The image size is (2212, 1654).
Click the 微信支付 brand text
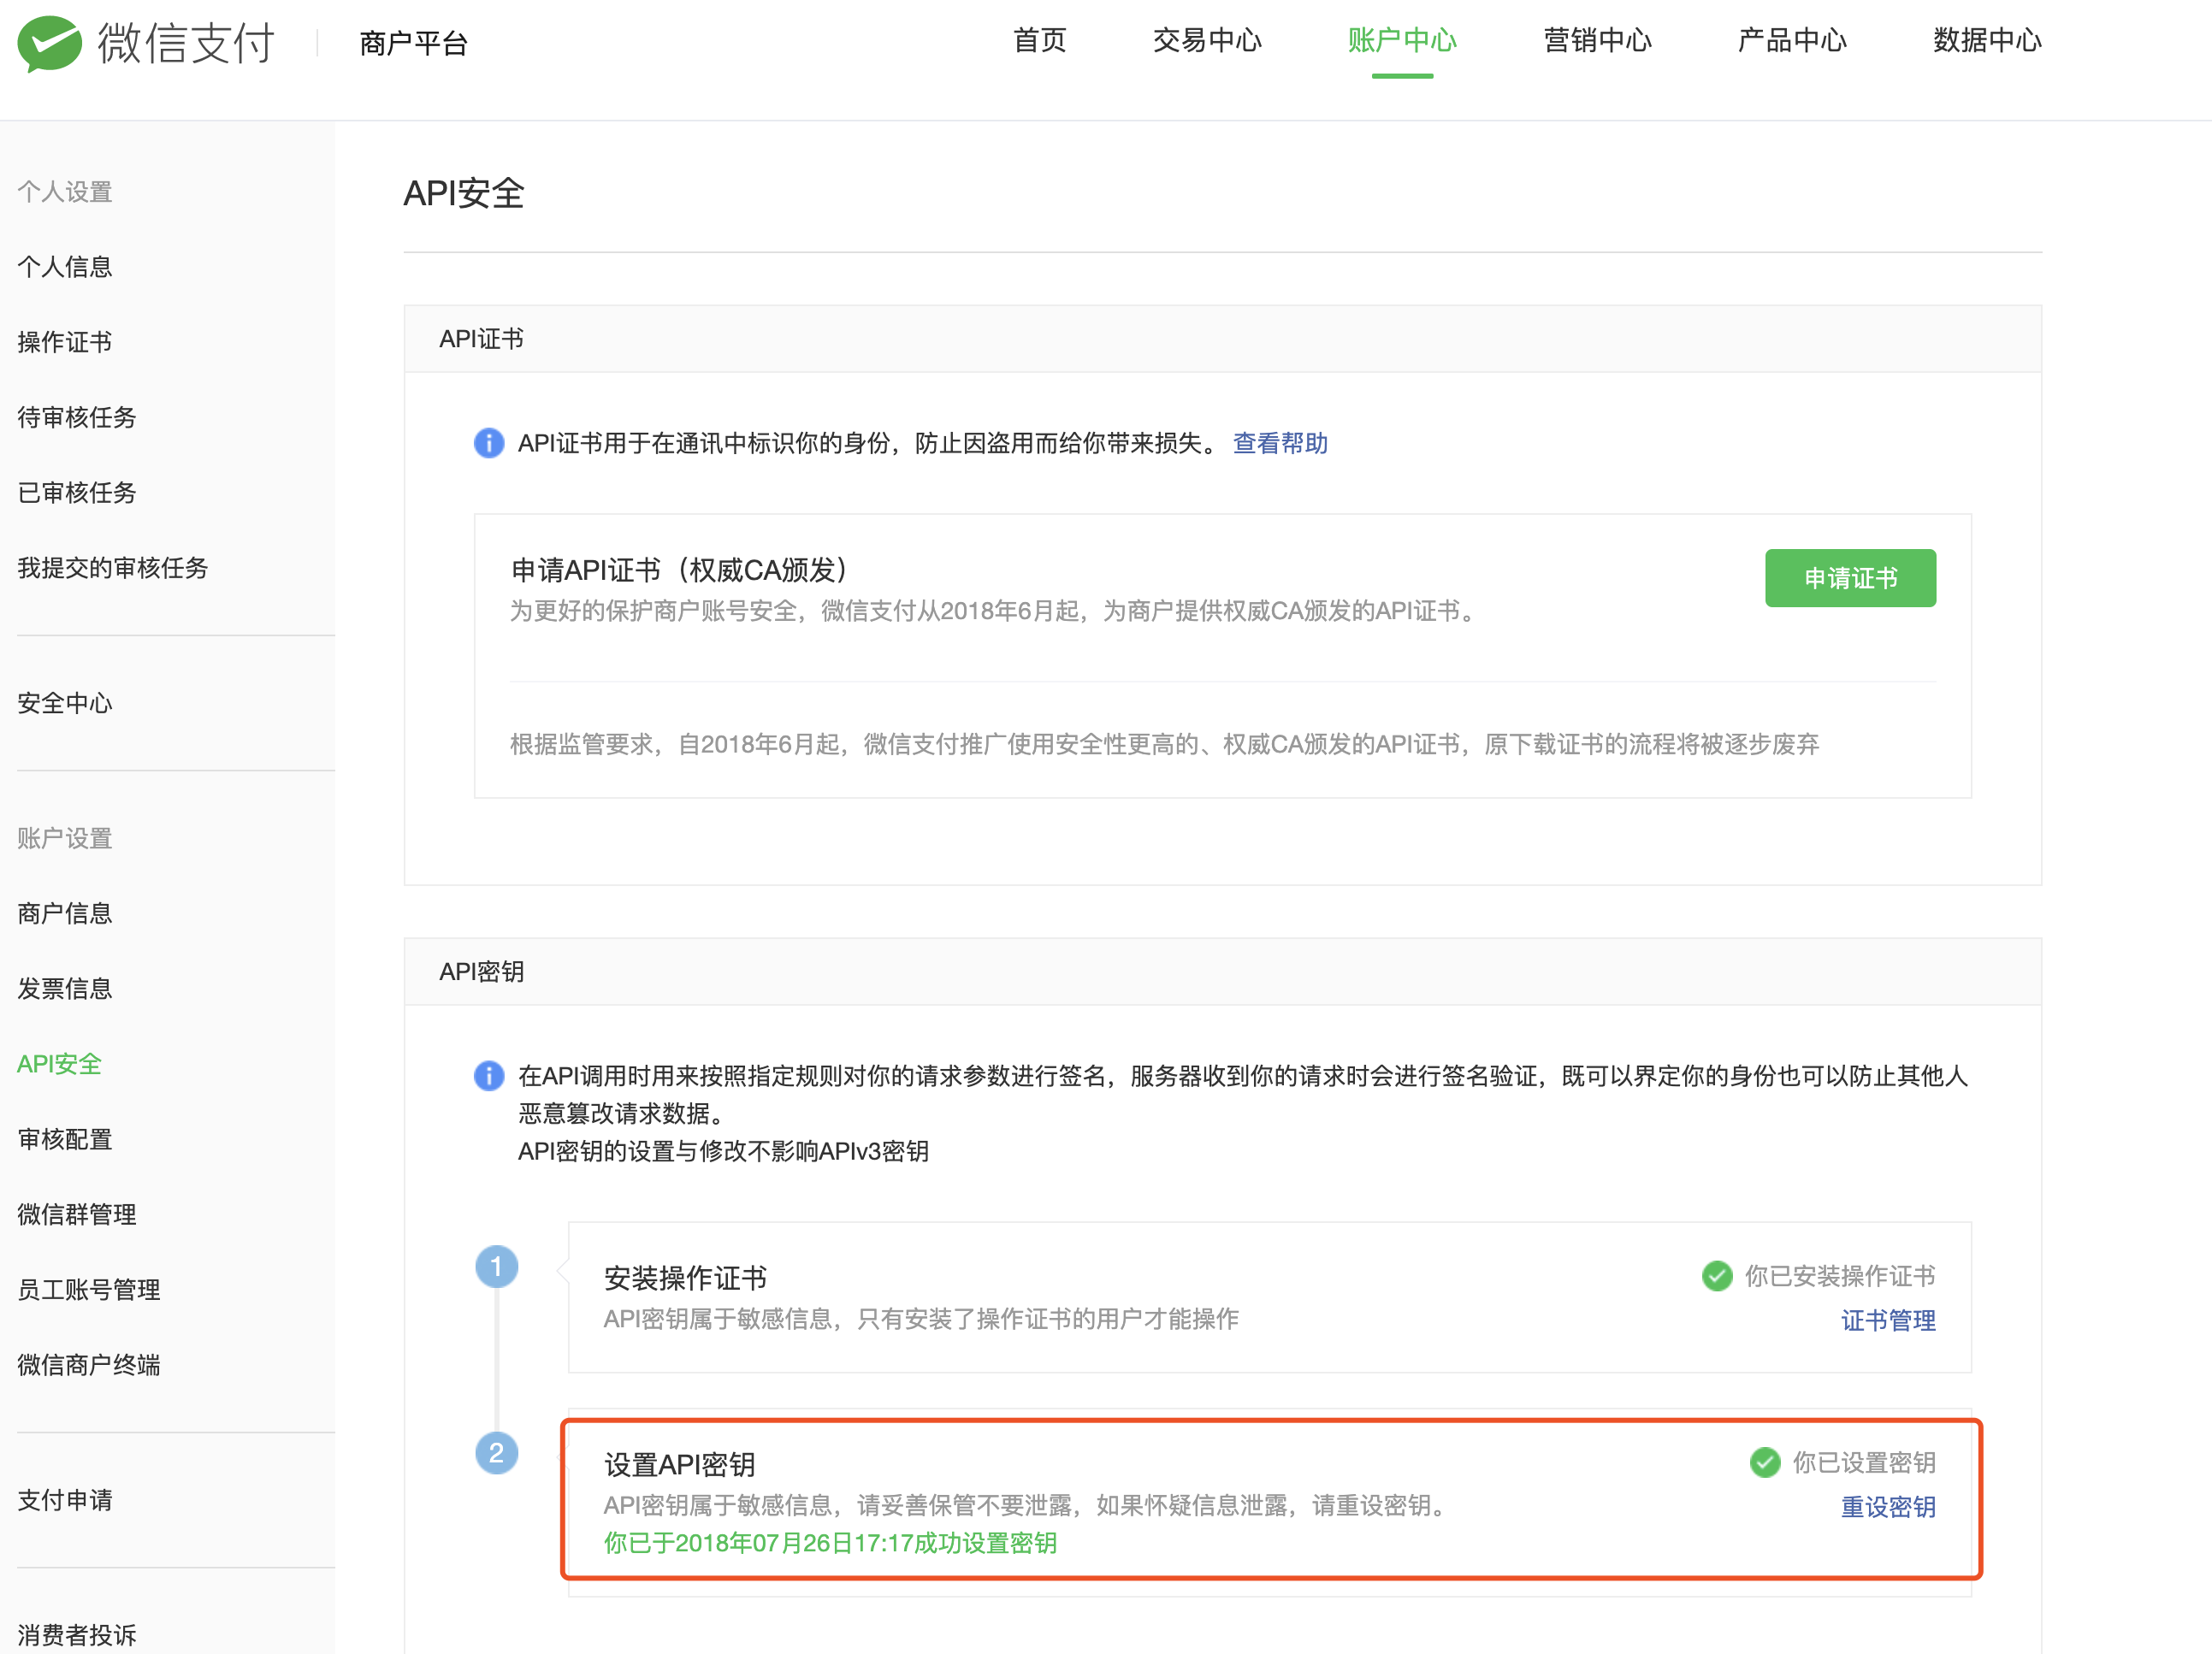click(x=186, y=43)
